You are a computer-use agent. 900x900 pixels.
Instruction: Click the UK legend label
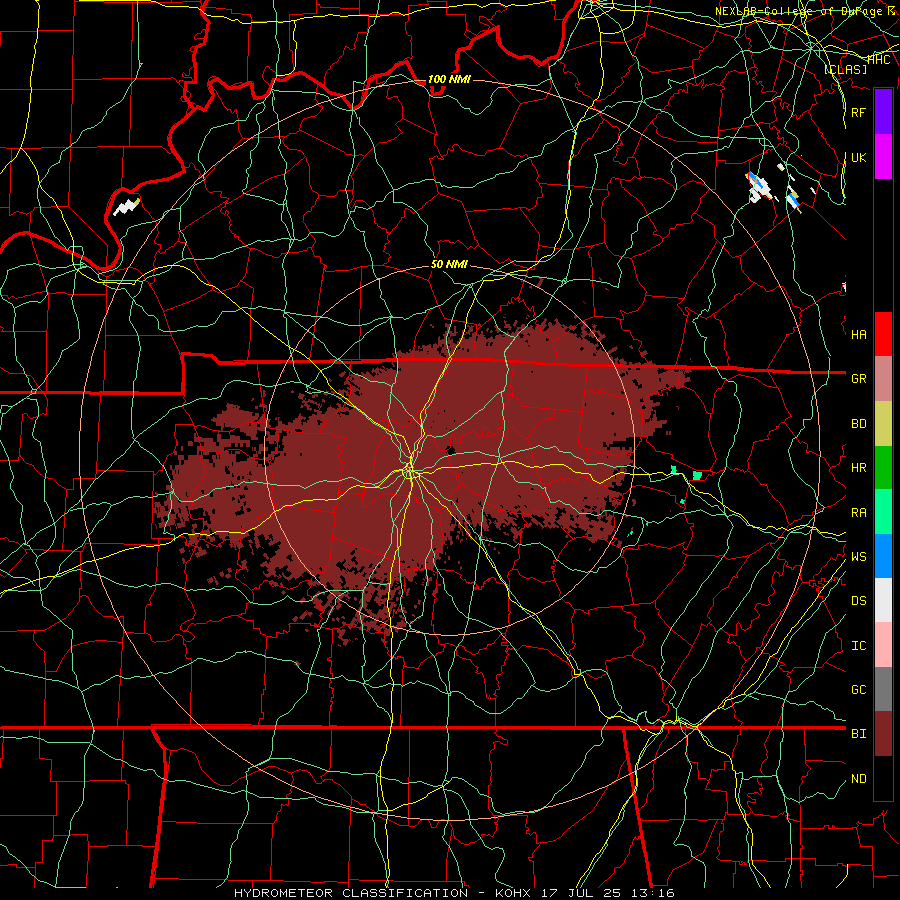[858, 157]
